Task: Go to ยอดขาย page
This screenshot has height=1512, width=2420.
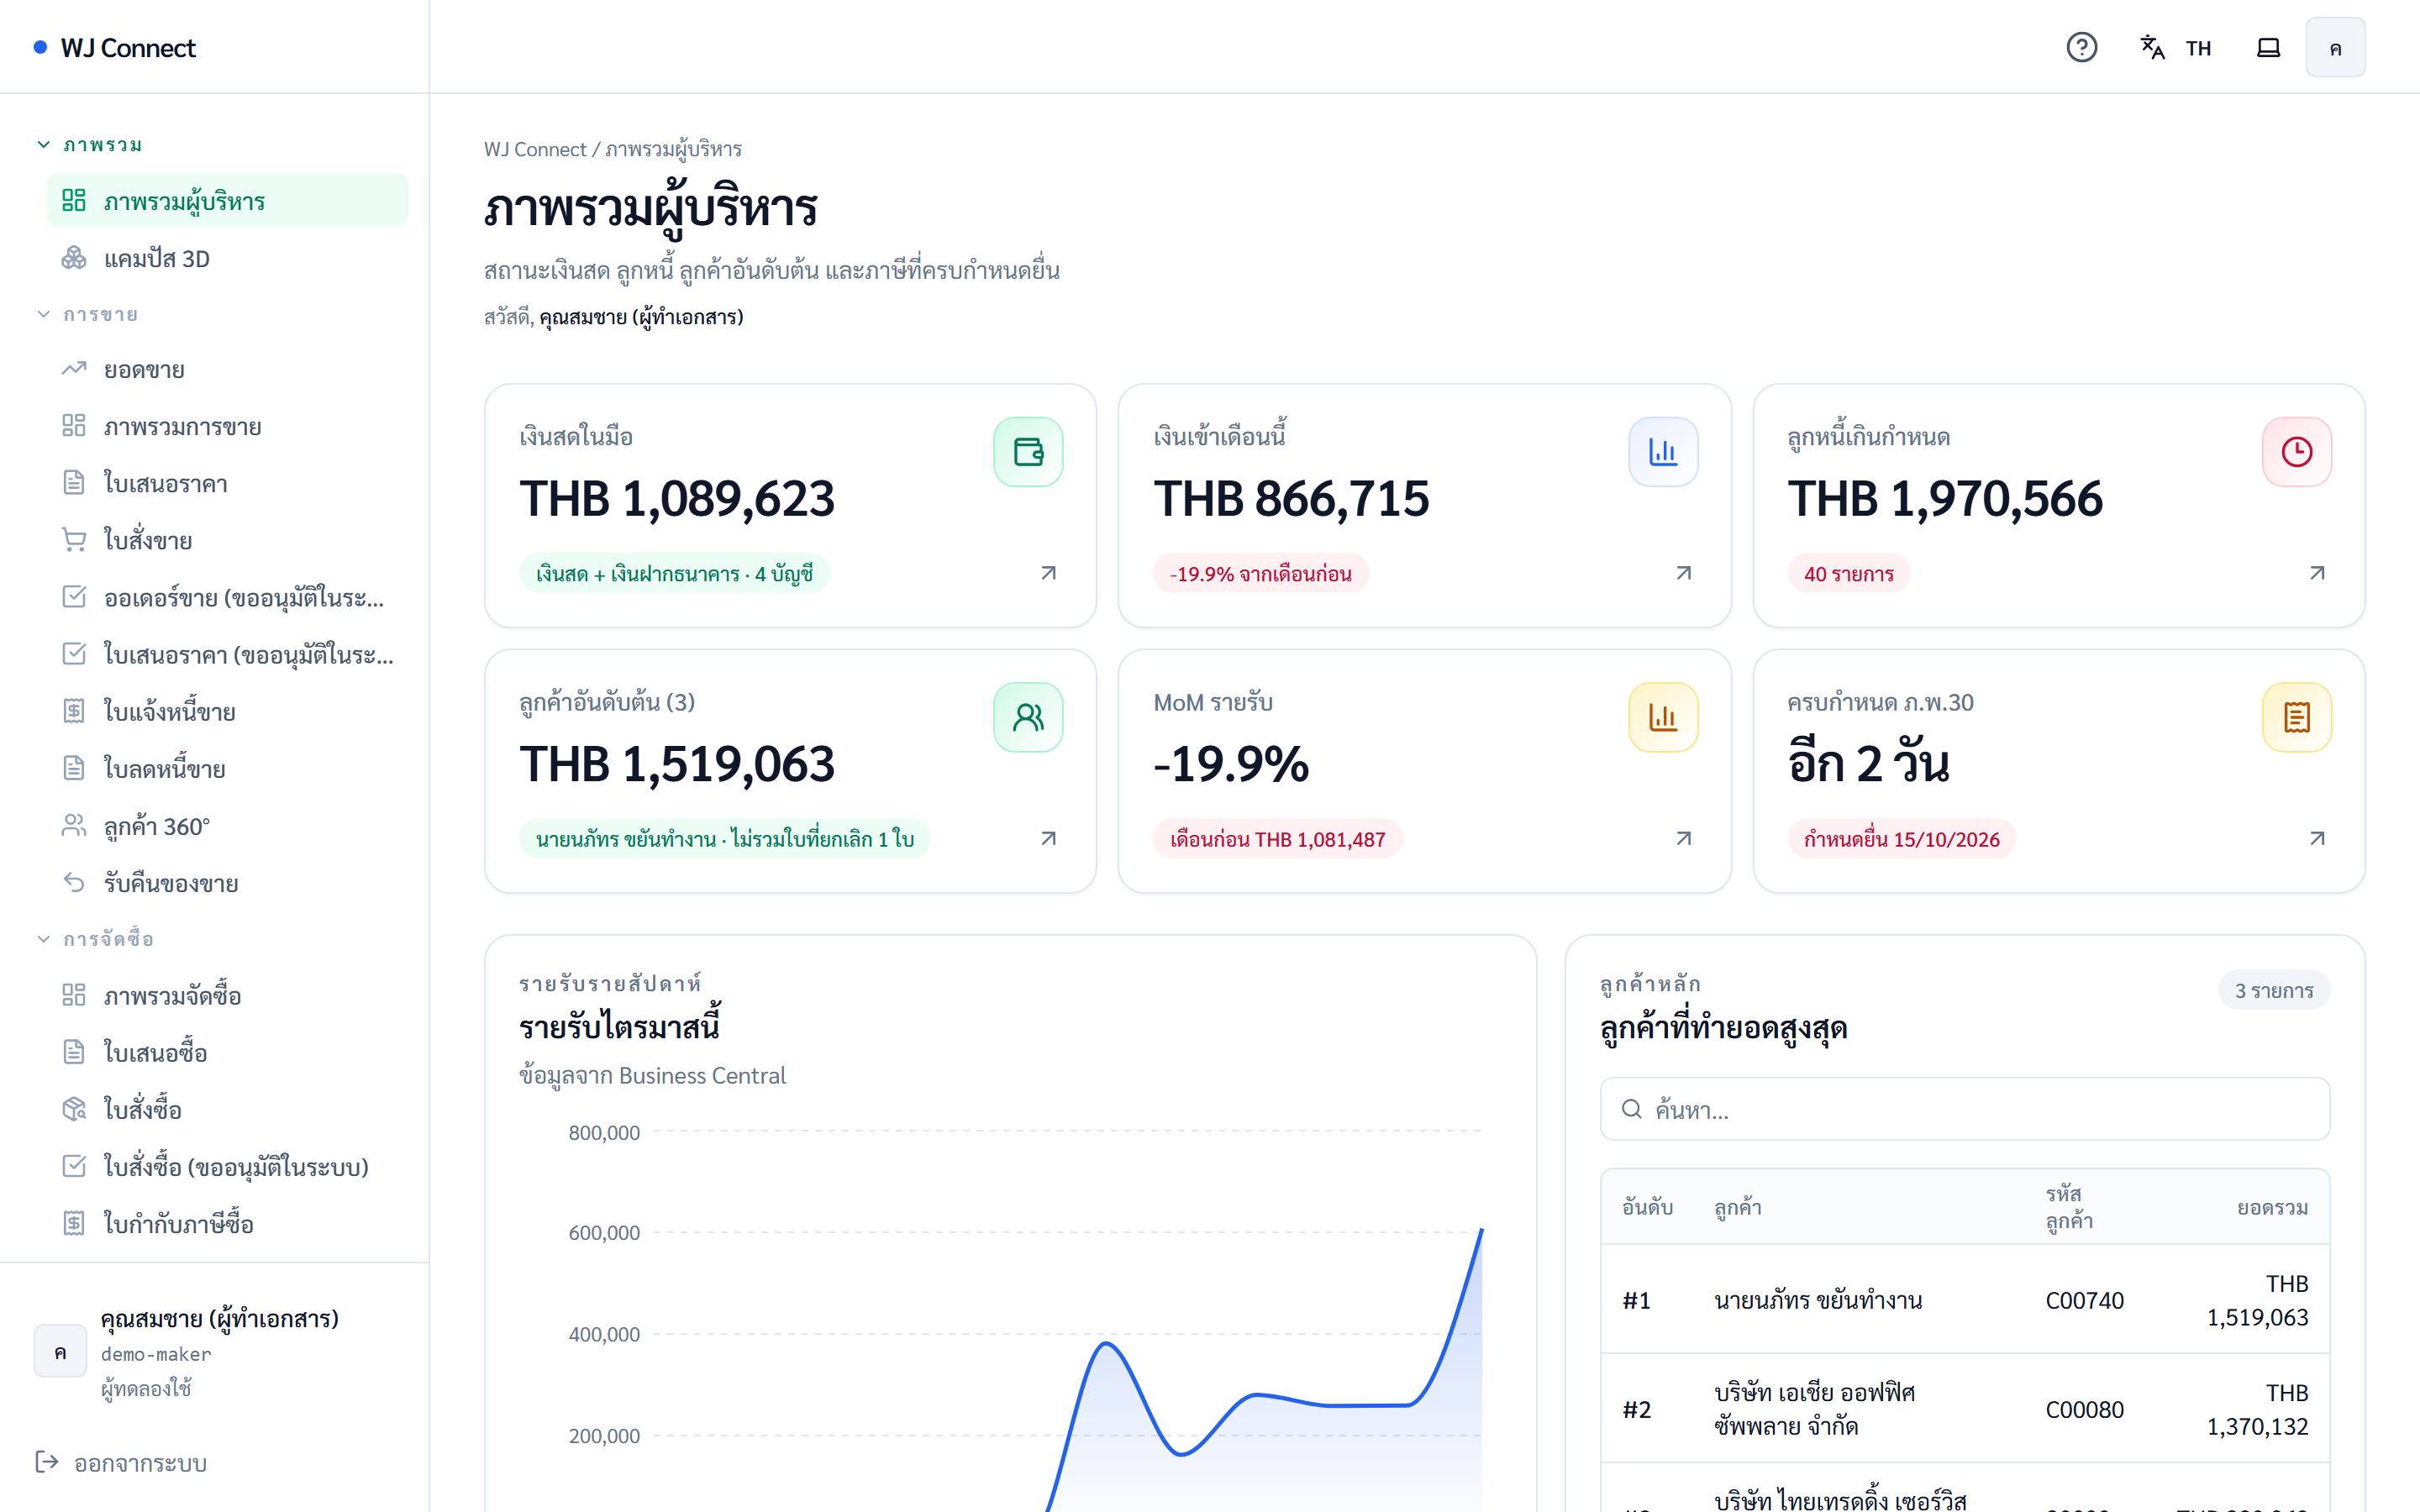Action: (227, 369)
